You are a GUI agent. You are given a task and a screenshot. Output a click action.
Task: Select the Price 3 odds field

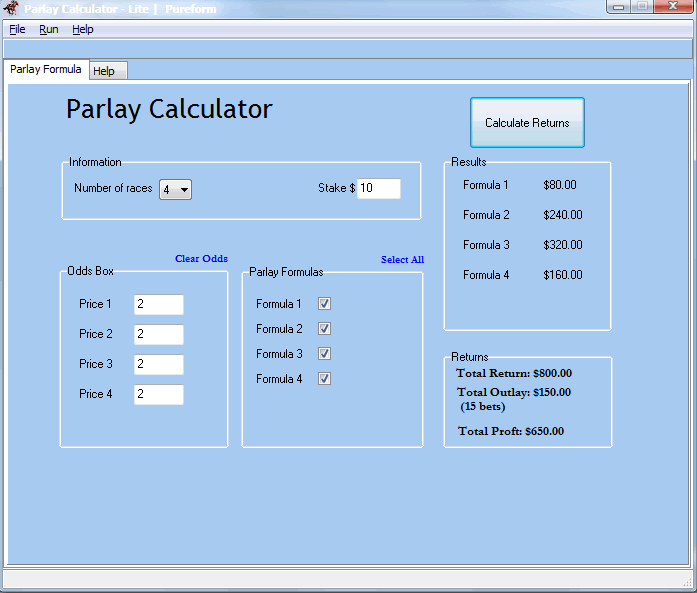[x=158, y=364]
